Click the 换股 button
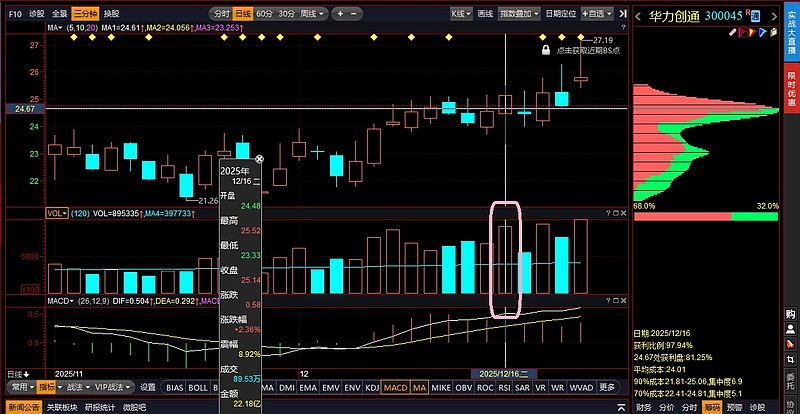 [111, 14]
